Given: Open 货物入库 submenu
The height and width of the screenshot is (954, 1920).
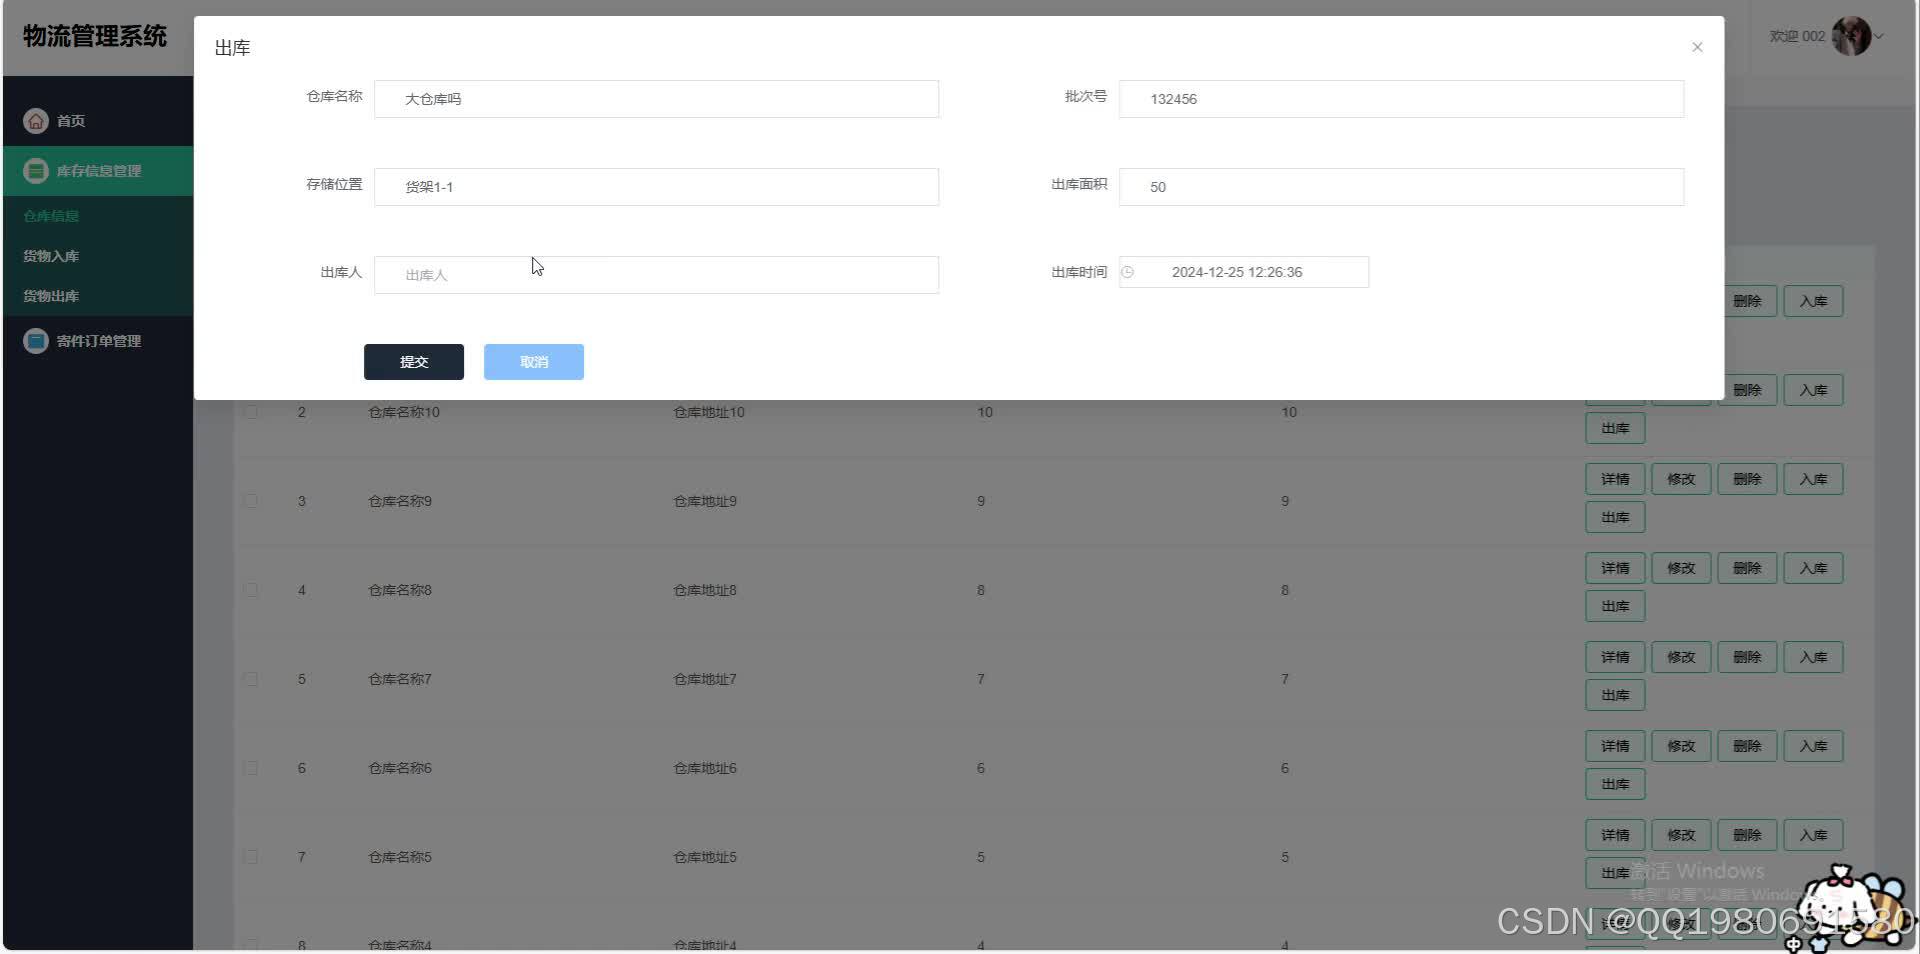Looking at the screenshot, I should (x=98, y=256).
